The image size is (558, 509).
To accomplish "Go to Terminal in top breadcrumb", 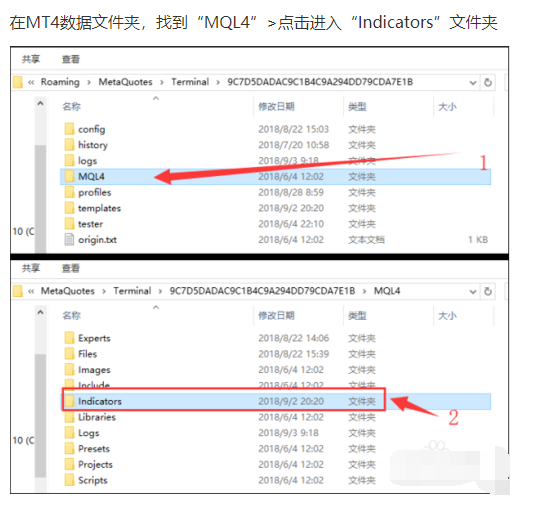I will coord(190,82).
